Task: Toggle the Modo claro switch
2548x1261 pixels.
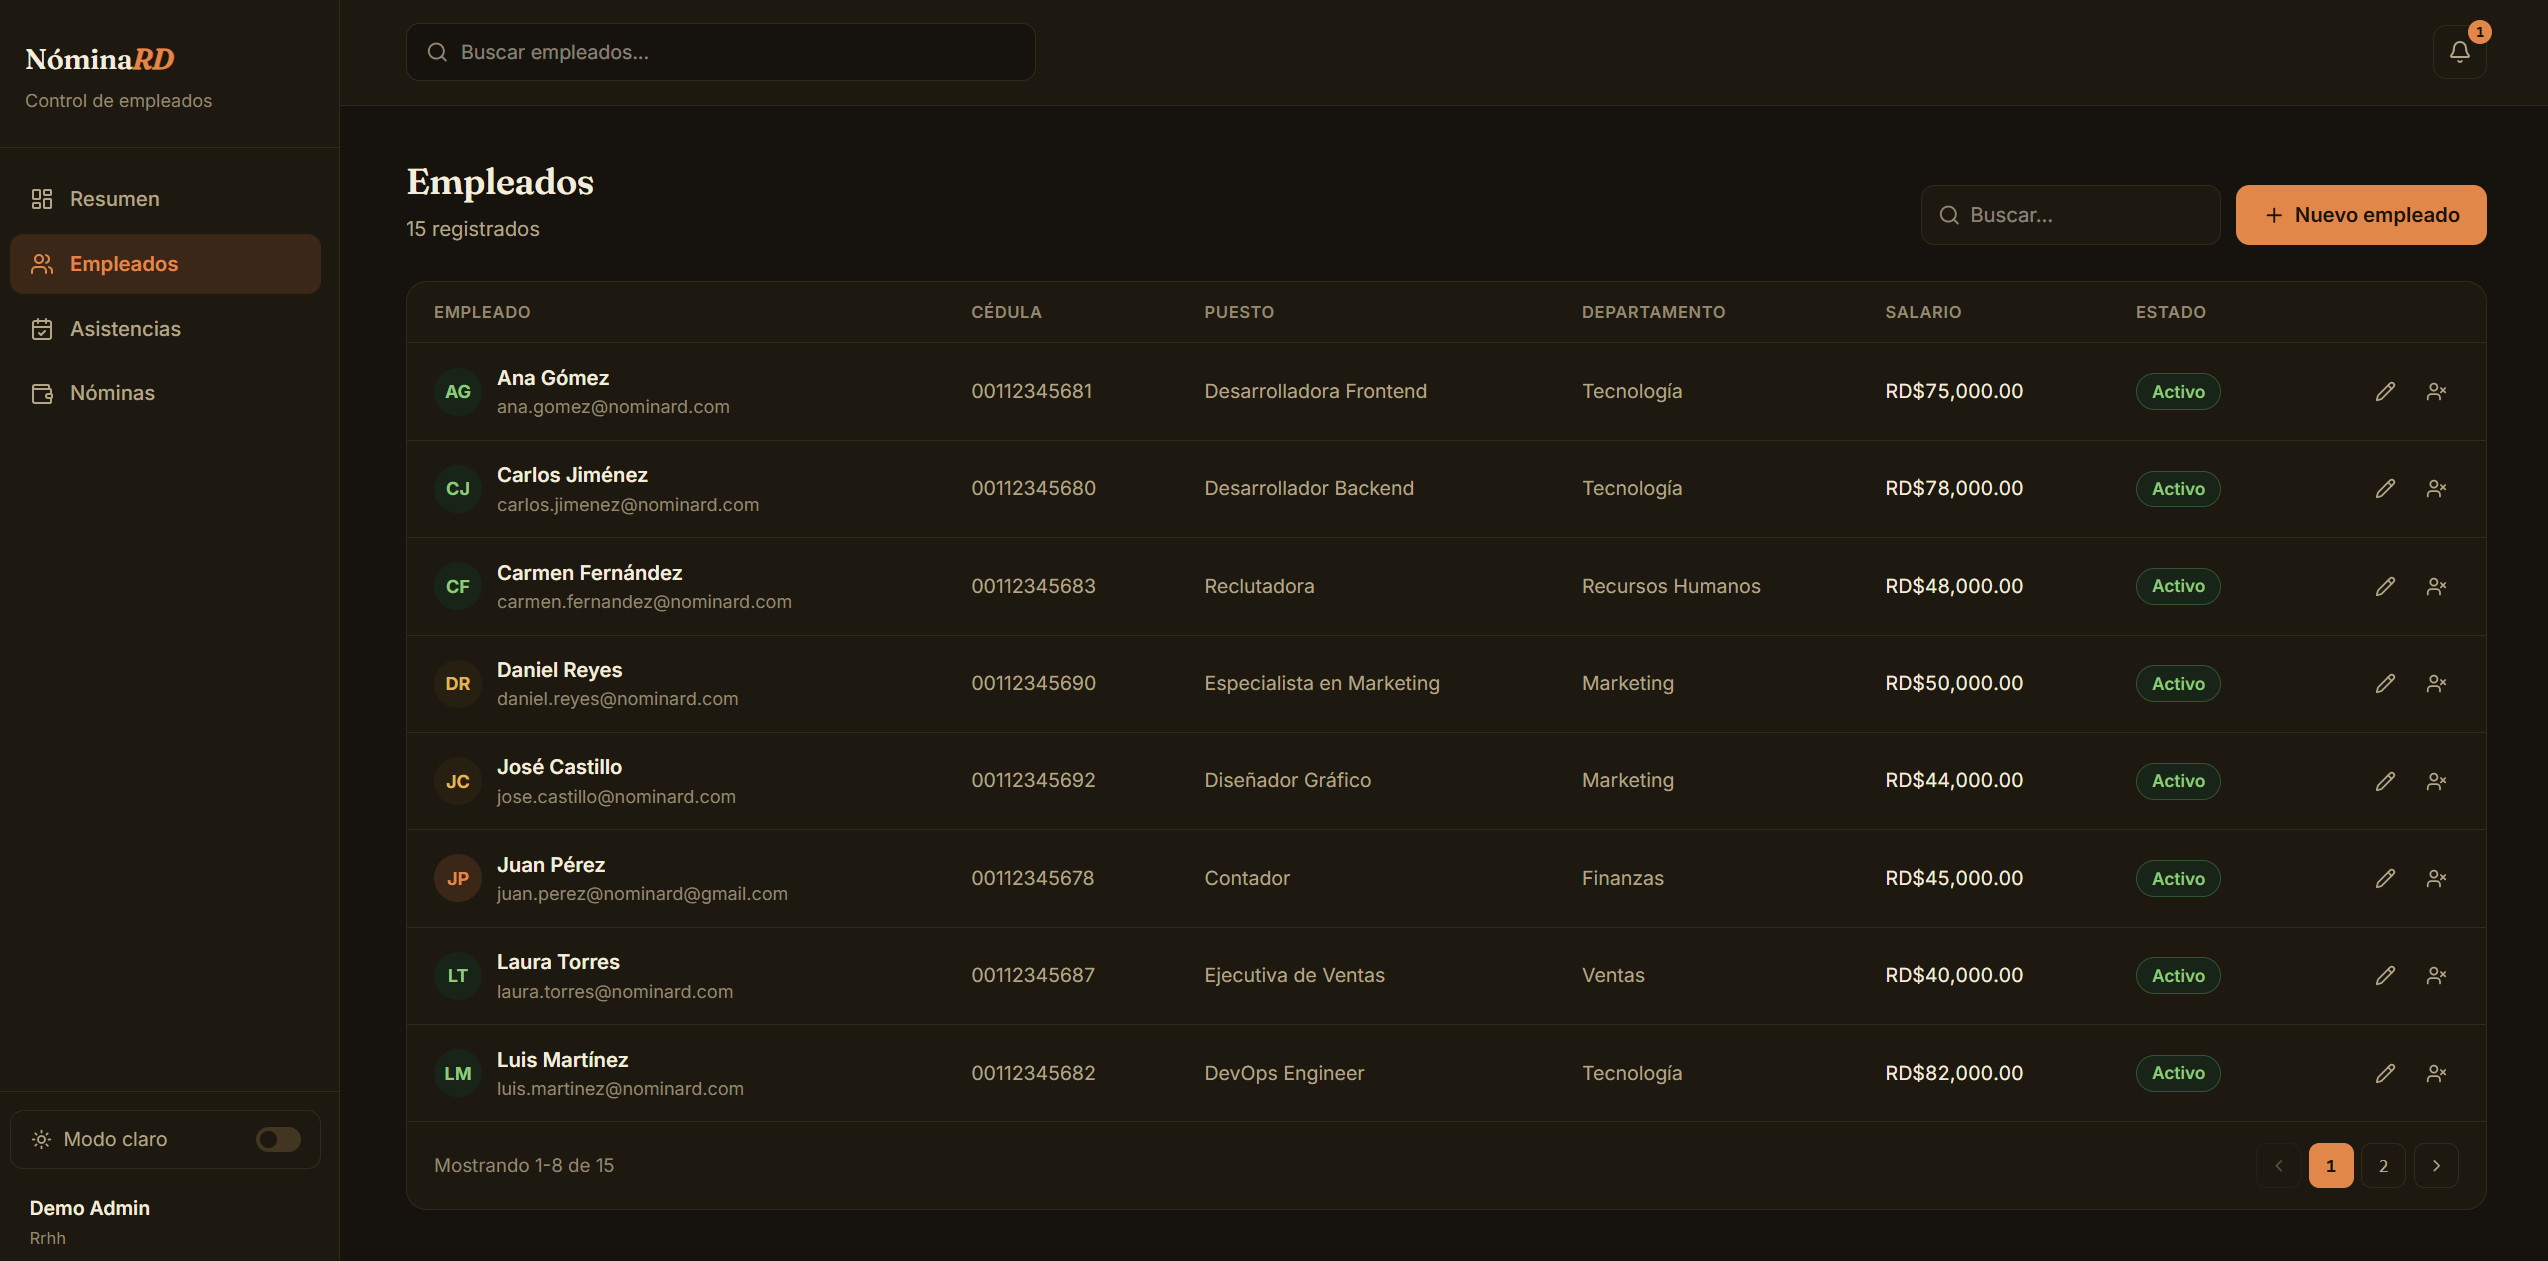Action: 278,1139
